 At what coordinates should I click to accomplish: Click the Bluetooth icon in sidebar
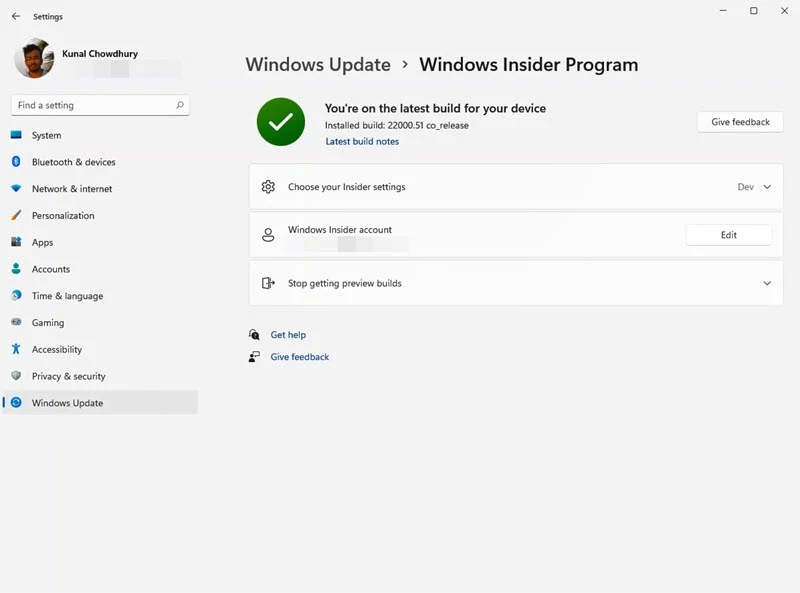[16, 162]
